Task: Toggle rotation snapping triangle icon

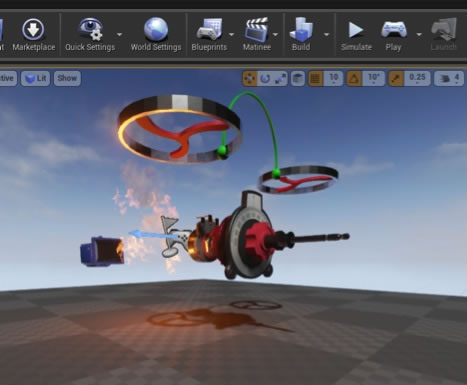Action: tap(354, 79)
